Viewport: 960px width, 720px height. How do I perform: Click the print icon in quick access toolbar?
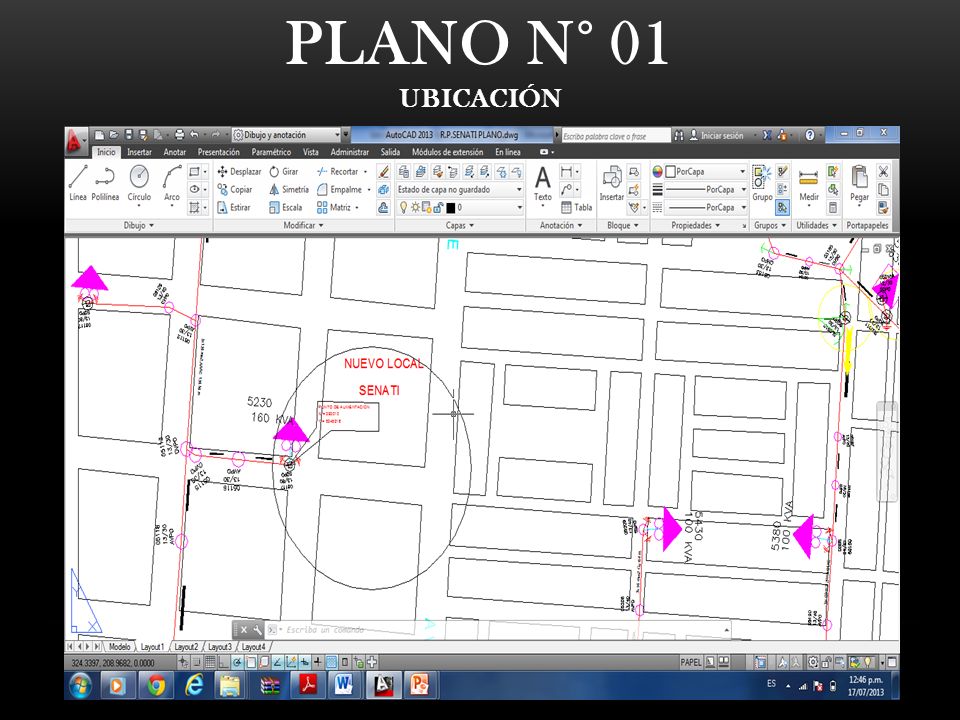click(x=179, y=135)
